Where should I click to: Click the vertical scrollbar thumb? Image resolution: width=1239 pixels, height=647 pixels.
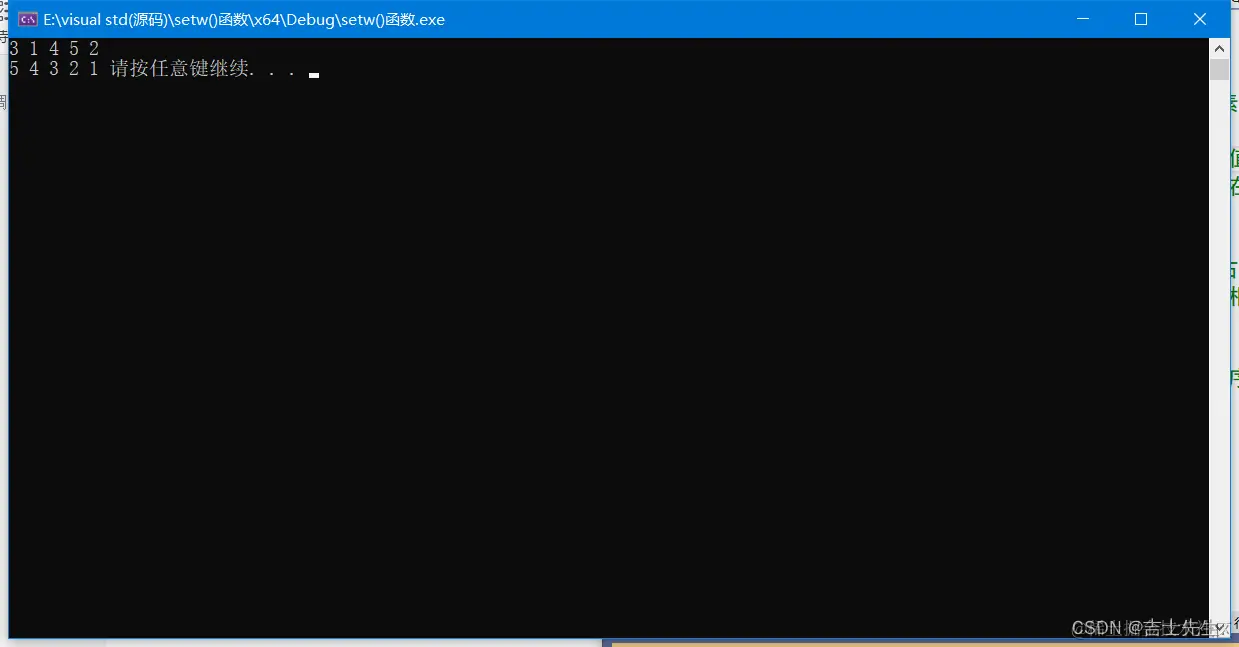coord(1219,69)
